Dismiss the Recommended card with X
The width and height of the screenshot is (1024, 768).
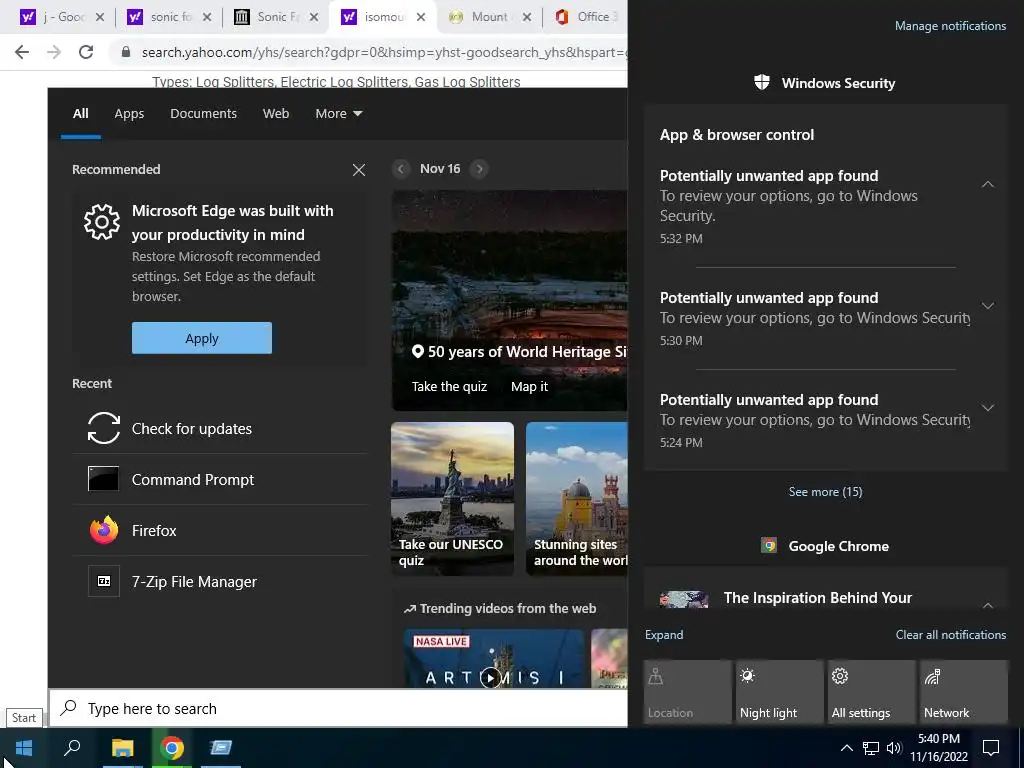pyautogui.click(x=359, y=170)
